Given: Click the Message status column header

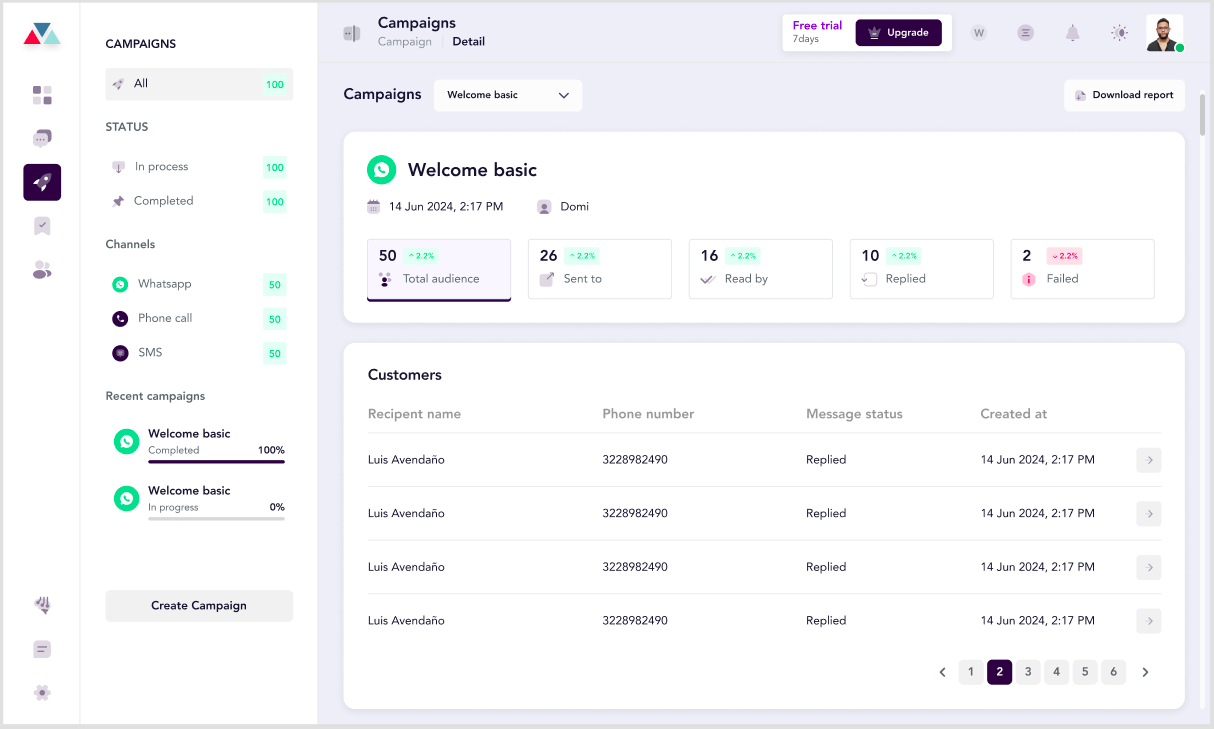Looking at the screenshot, I should [x=854, y=414].
